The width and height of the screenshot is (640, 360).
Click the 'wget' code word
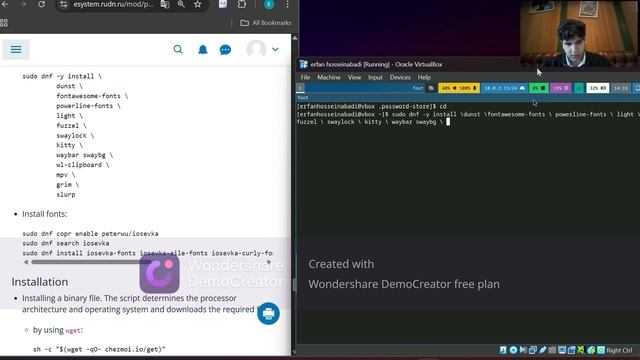(73, 331)
